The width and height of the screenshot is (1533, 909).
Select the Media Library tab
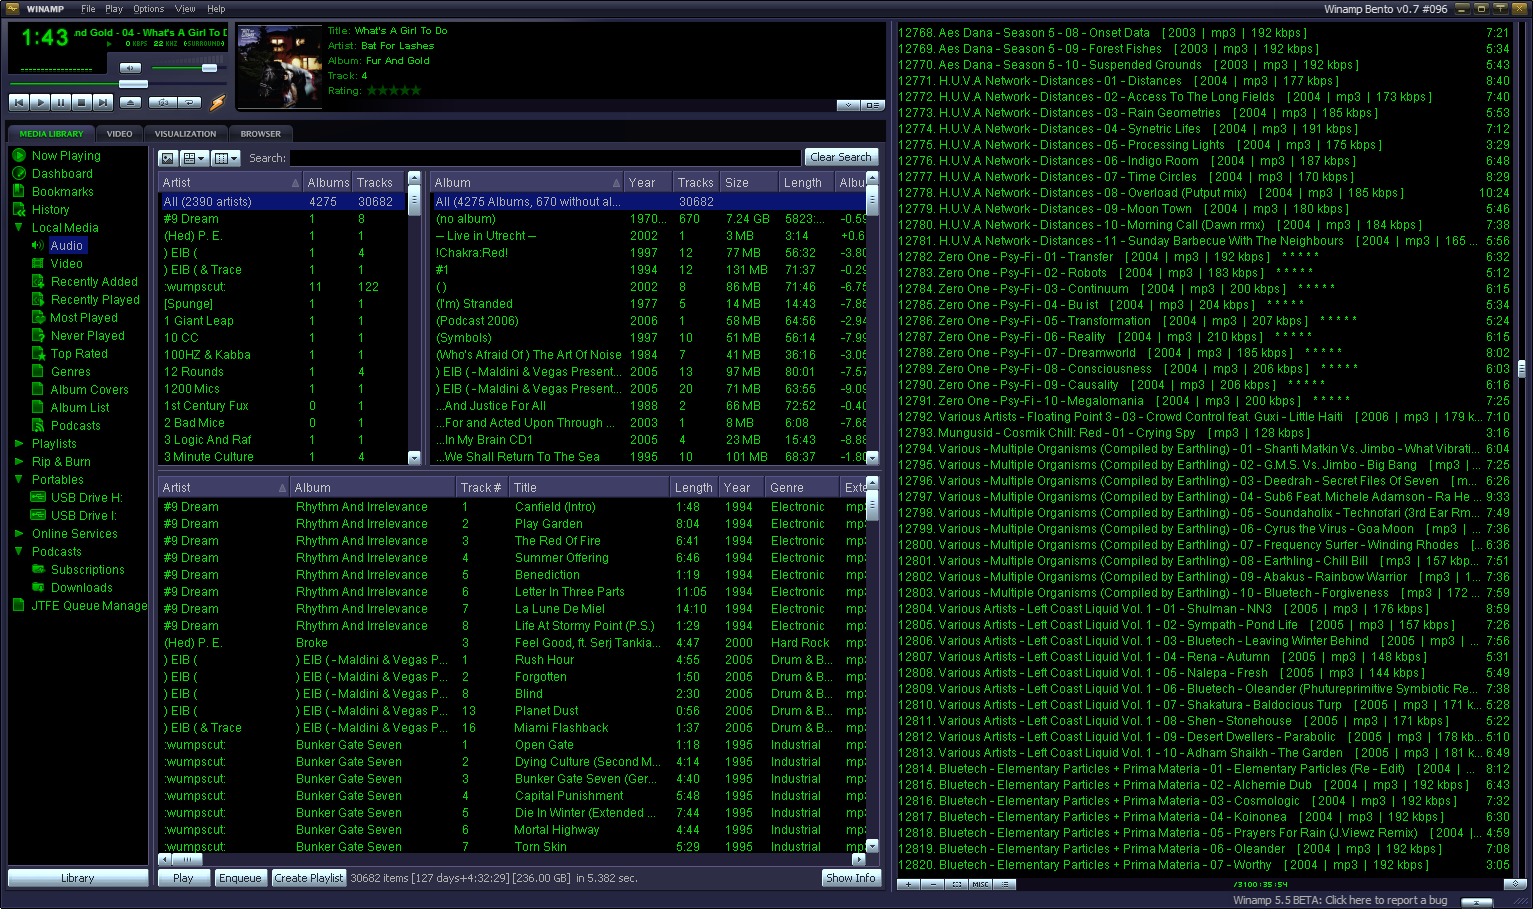pos(52,134)
